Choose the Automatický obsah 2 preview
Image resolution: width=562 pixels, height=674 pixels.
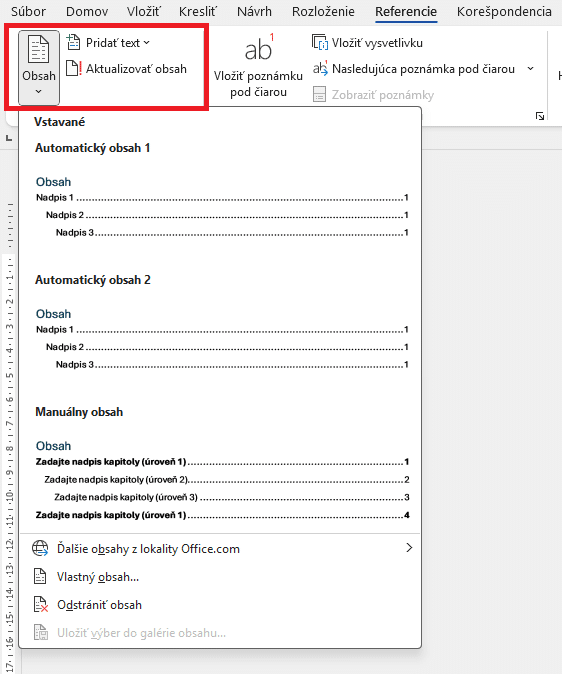click(220, 340)
